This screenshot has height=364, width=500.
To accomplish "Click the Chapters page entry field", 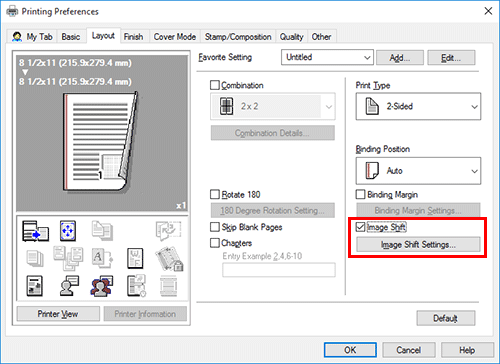I will coord(279,270).
